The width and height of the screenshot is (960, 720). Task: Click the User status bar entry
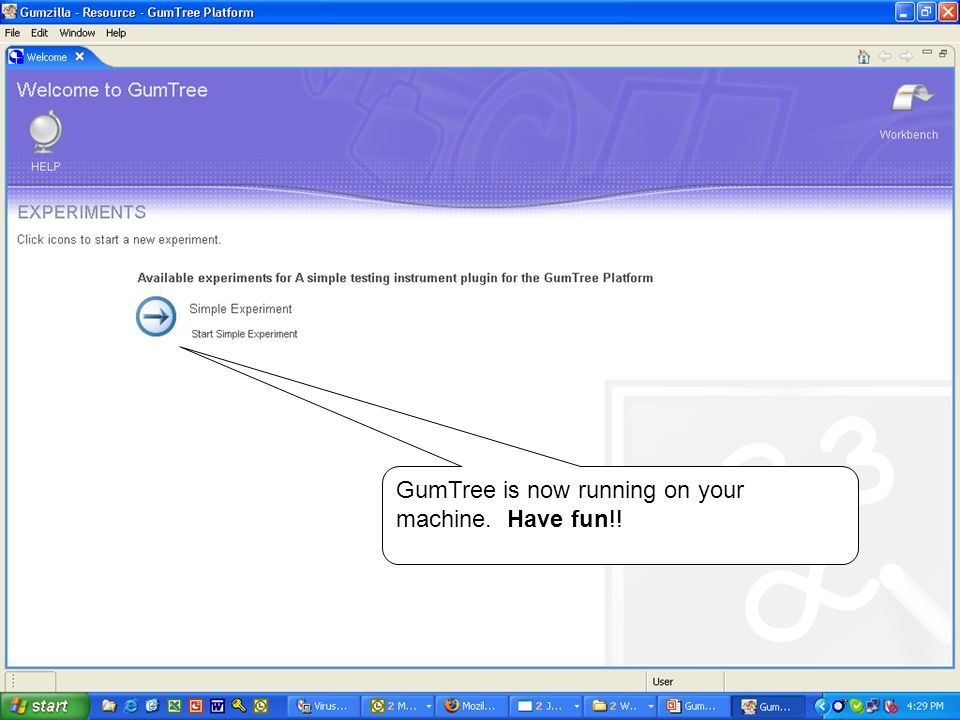click(x=662, y=681)
